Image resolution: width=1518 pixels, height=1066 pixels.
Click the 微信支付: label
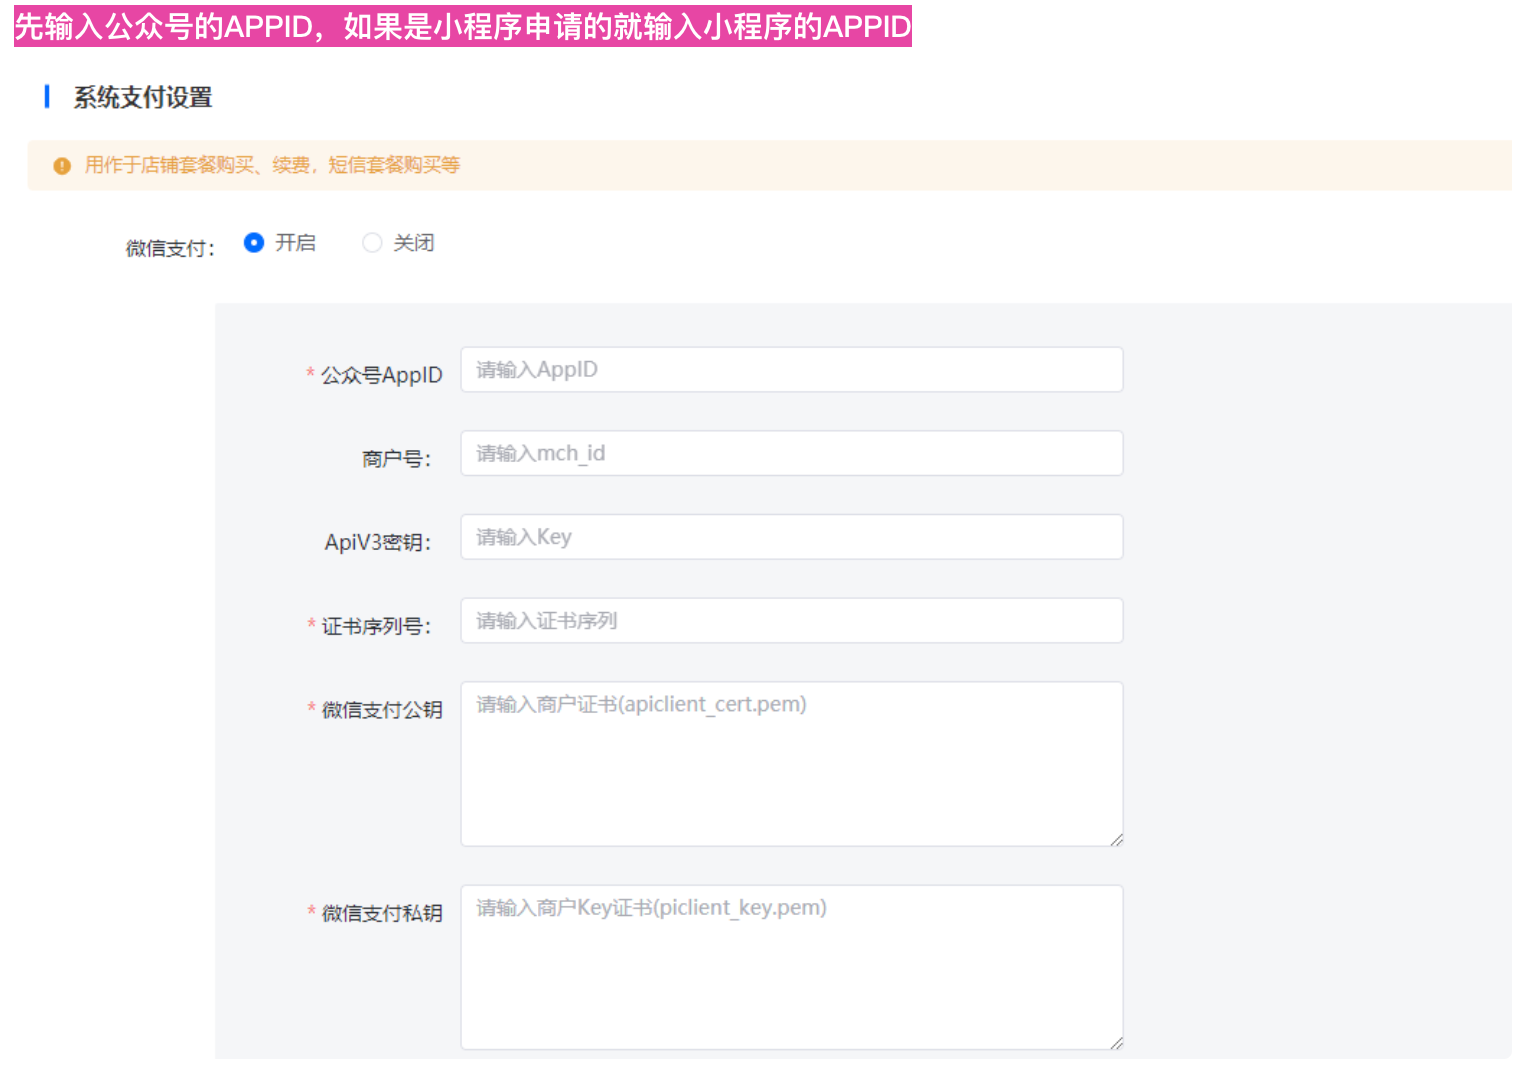tap(170, 248)
